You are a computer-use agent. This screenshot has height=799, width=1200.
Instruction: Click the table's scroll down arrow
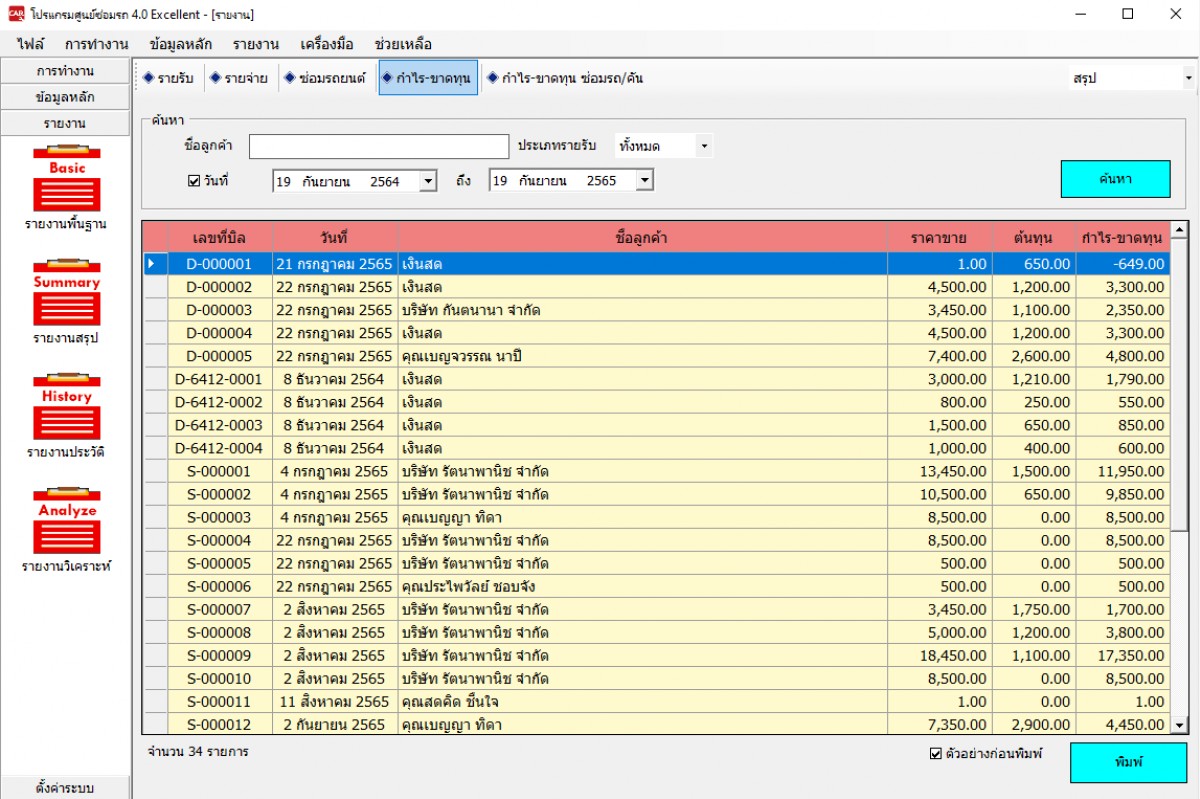tap(1179, 725)
